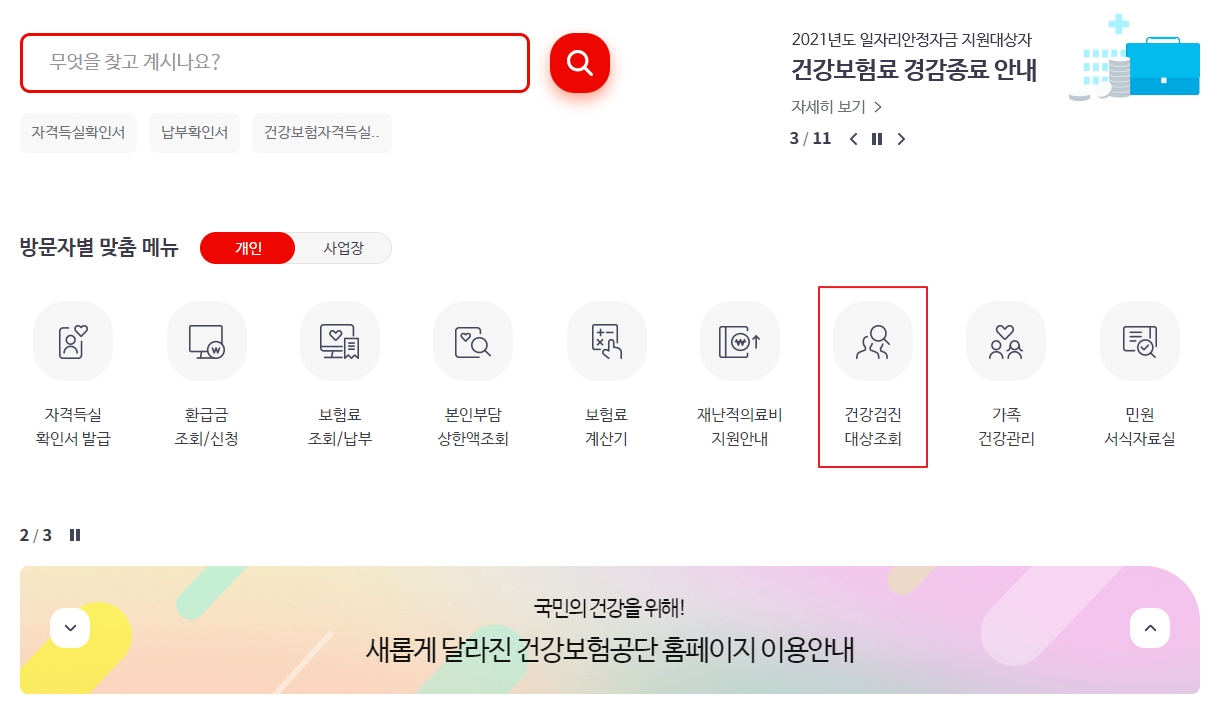This screenshot has width=1221, height=722.
Task: Open 민원 서식자료실 icon
Action: pyautogui.click(x=1140, y=341)
